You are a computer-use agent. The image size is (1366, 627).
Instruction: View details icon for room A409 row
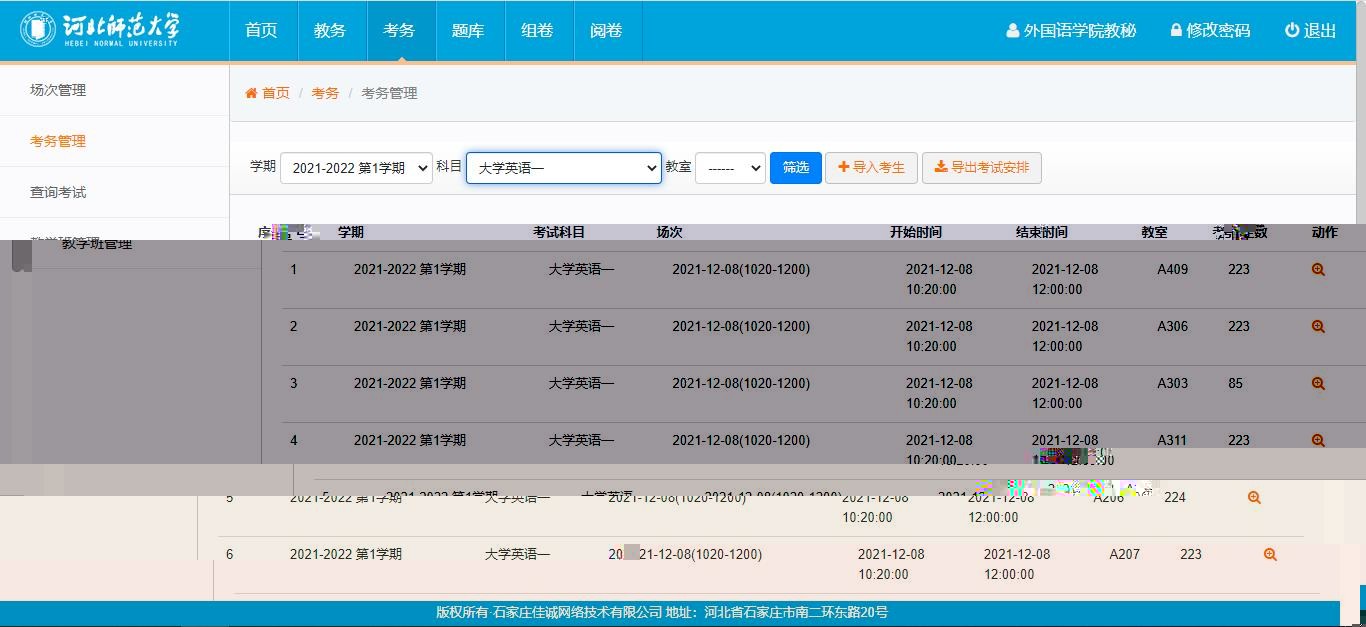click(x=1318, y=269)
